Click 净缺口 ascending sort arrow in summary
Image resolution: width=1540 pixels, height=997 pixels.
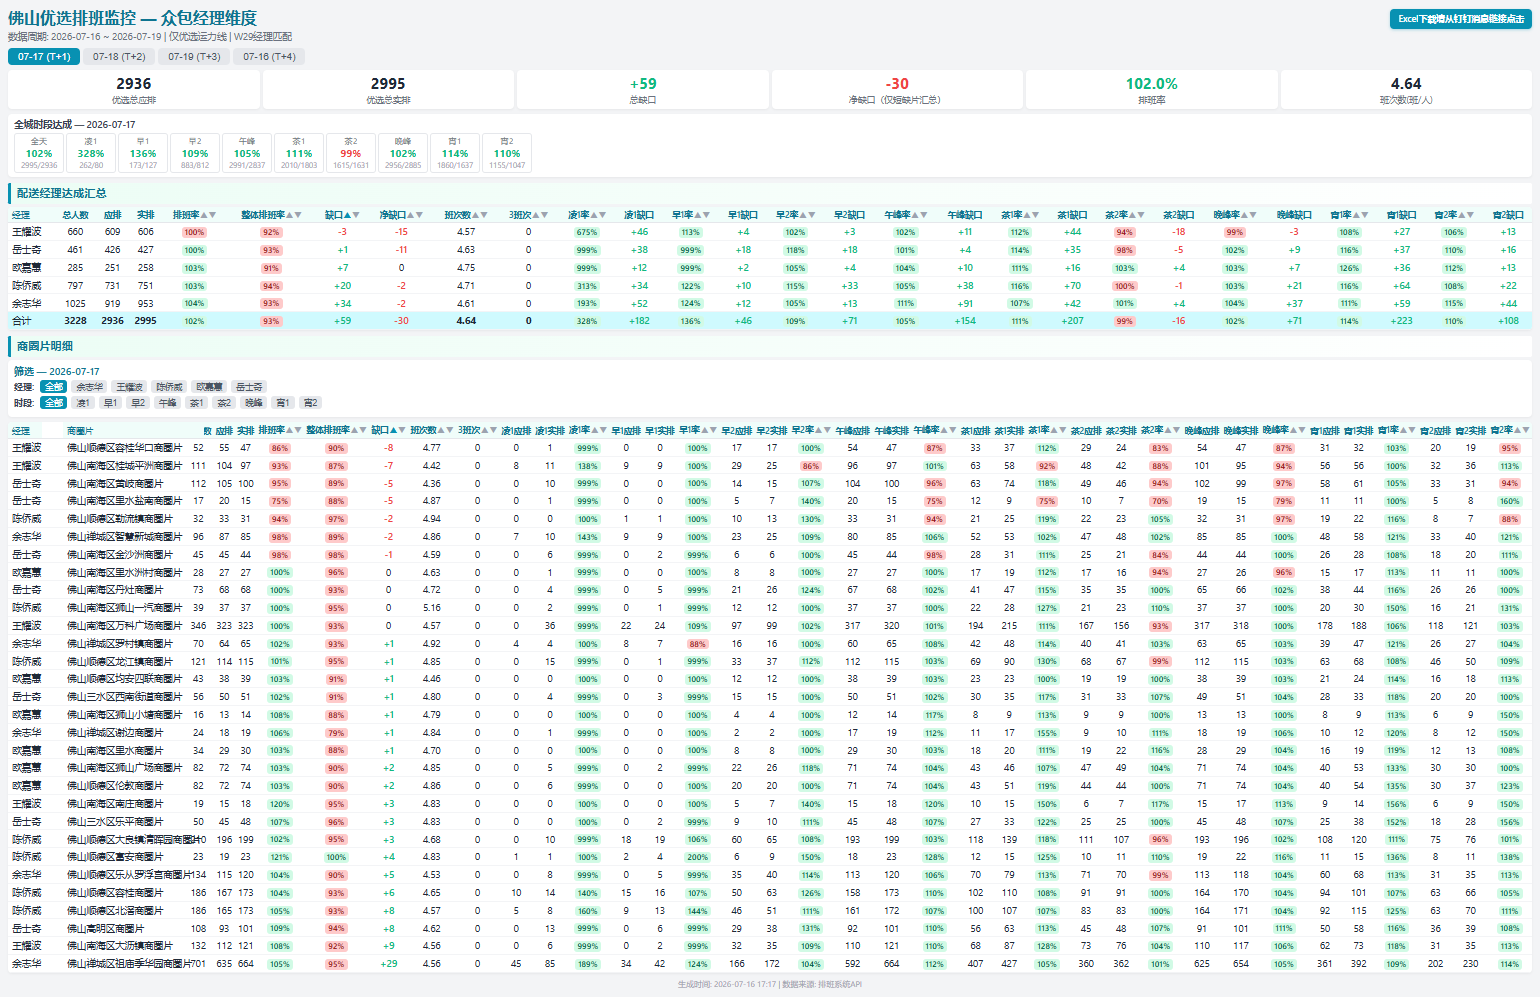[410, 215]
